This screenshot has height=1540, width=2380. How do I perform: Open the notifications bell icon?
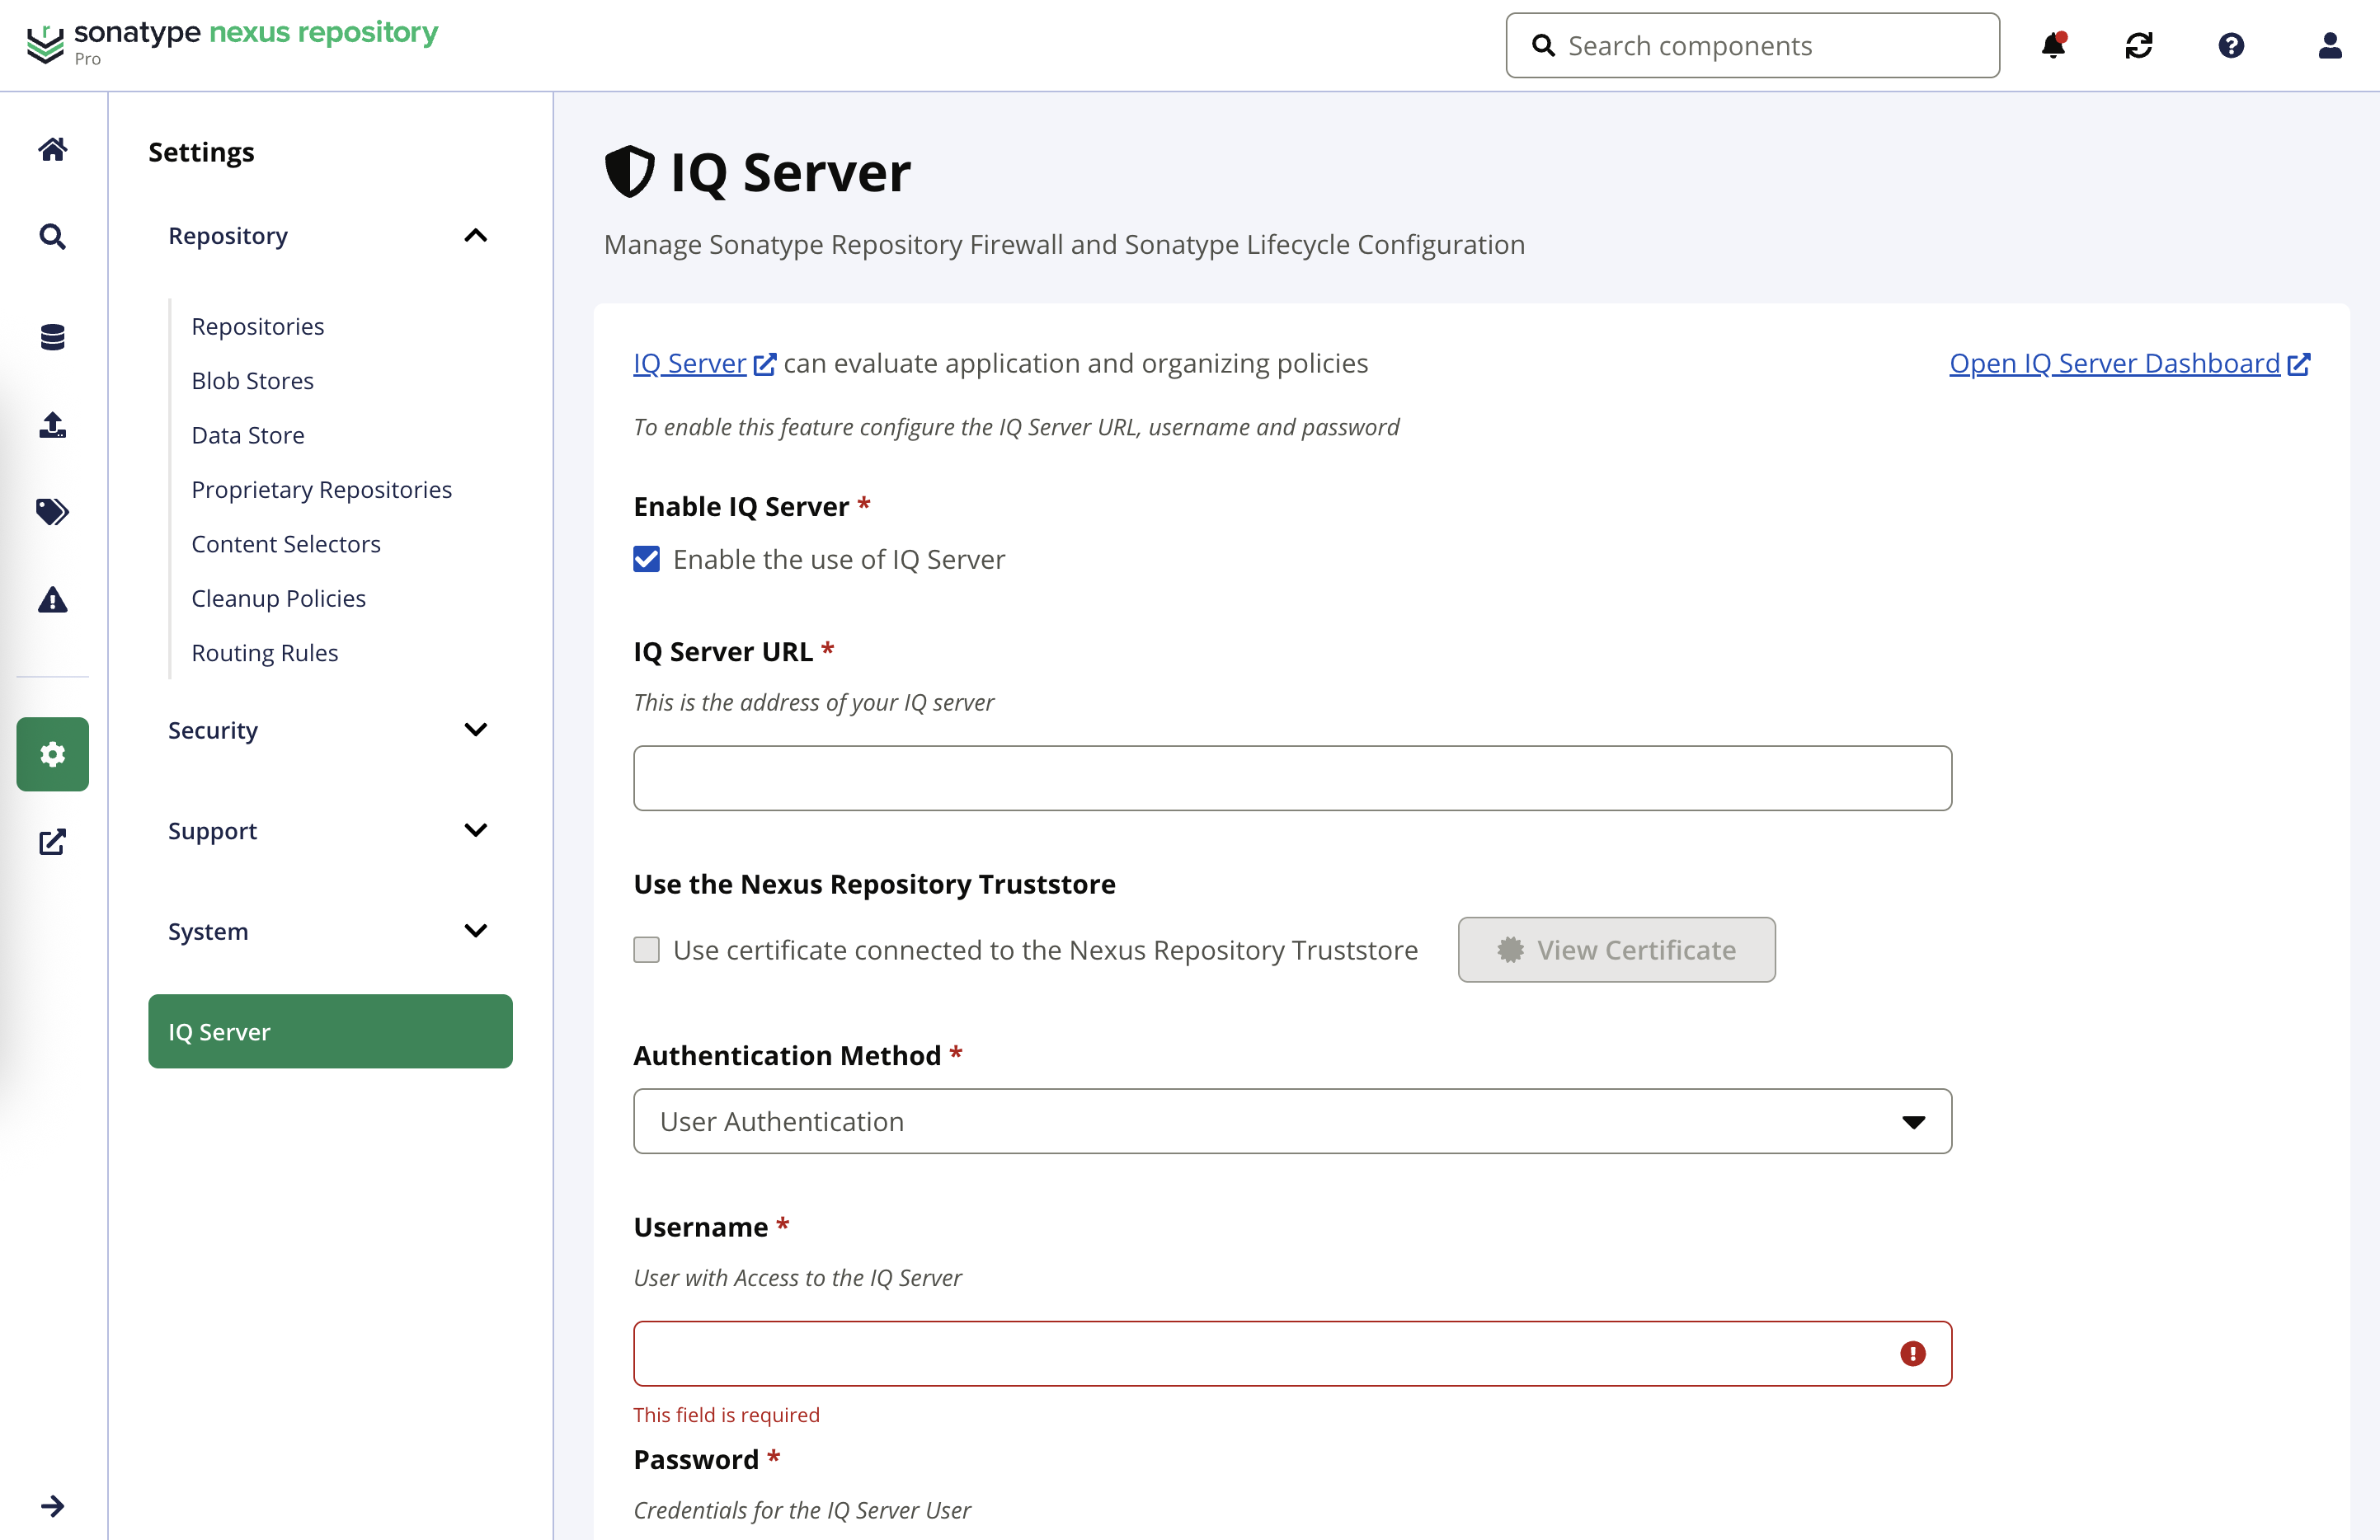tap(2053, 45)
